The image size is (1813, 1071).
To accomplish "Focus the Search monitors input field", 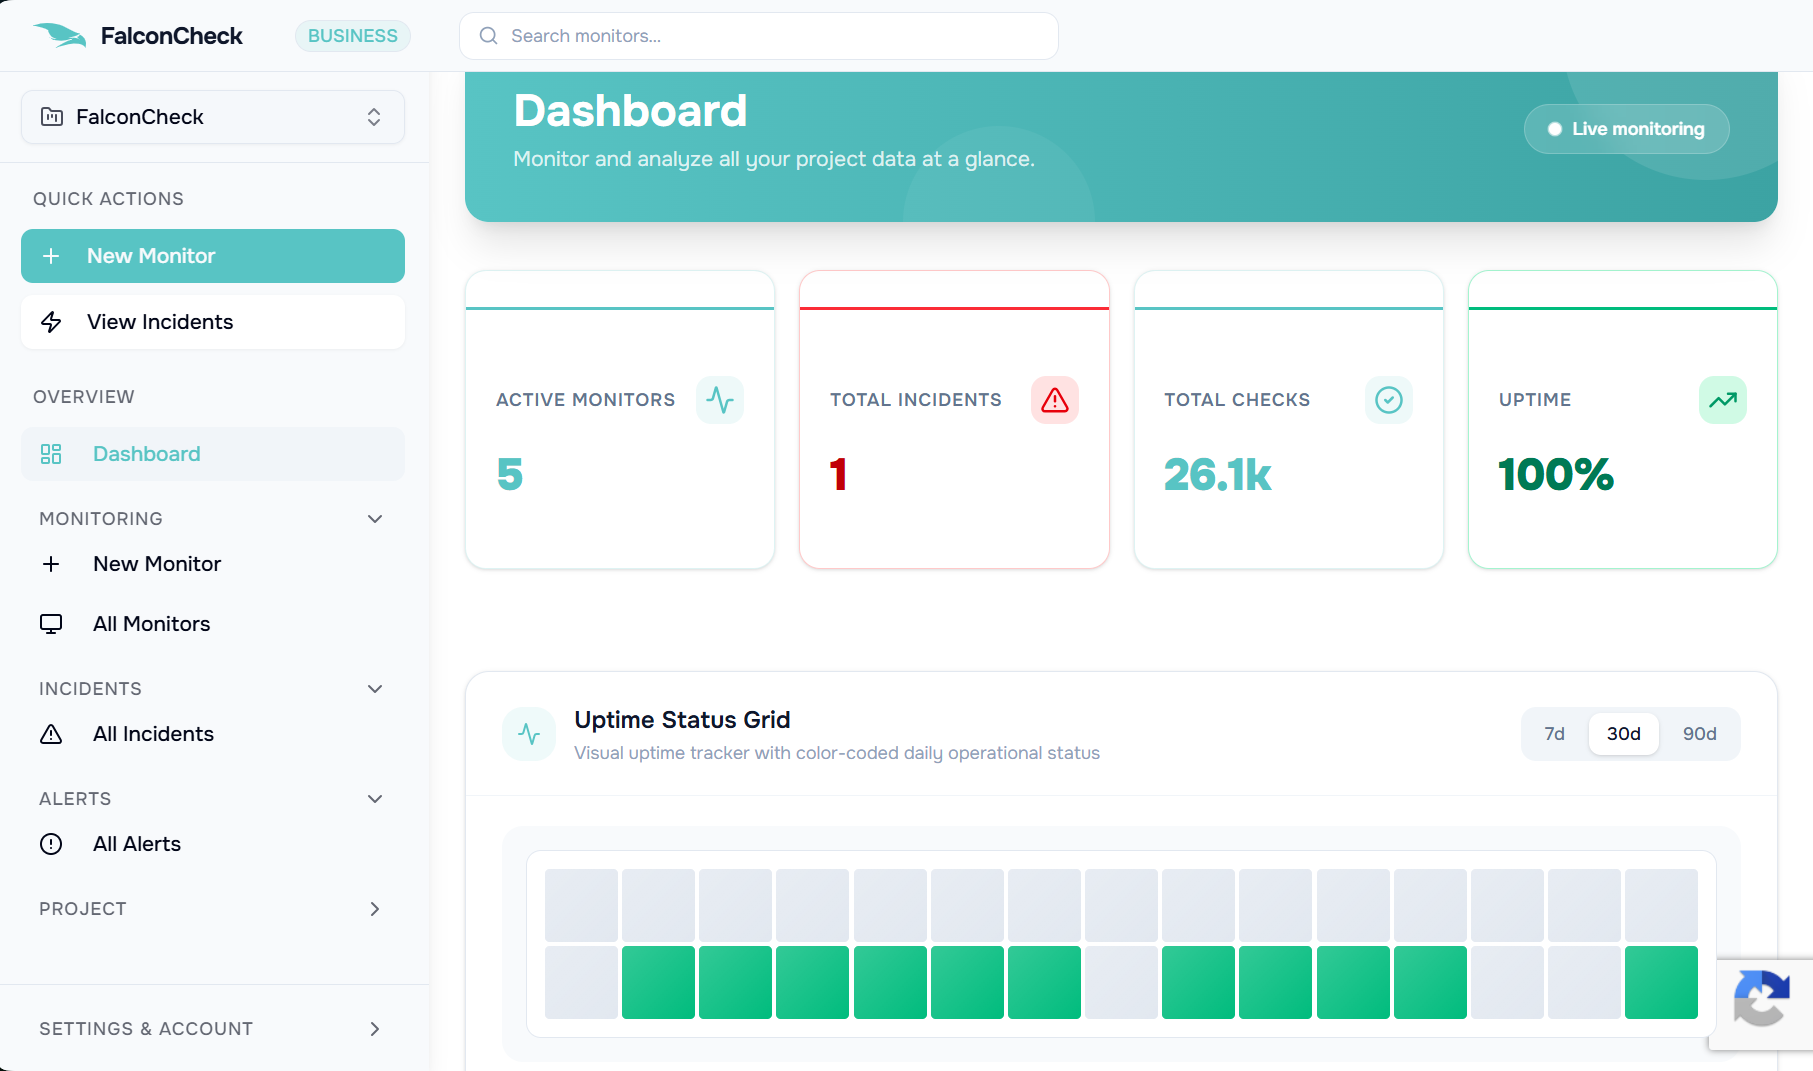I will pyautogui.click(x=759, y=36).
